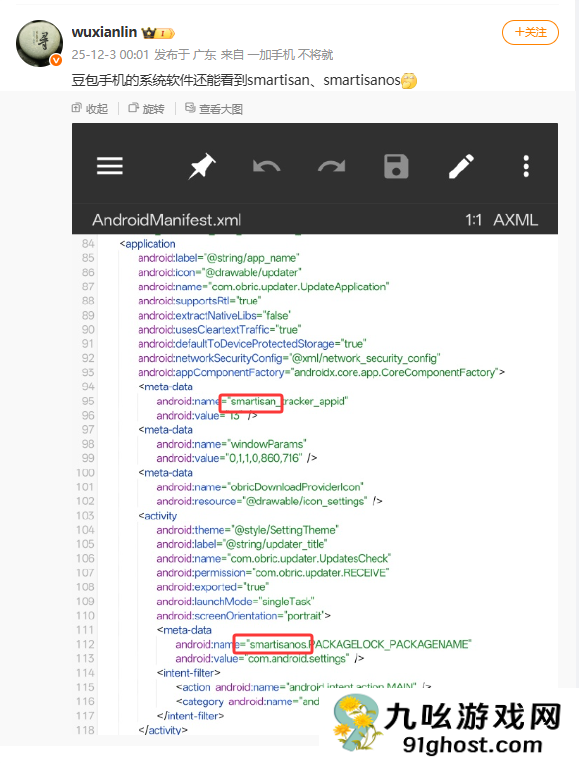Click the screenOrientation="portrait" line
Screen dimensions: 579x763
(243, 616)
